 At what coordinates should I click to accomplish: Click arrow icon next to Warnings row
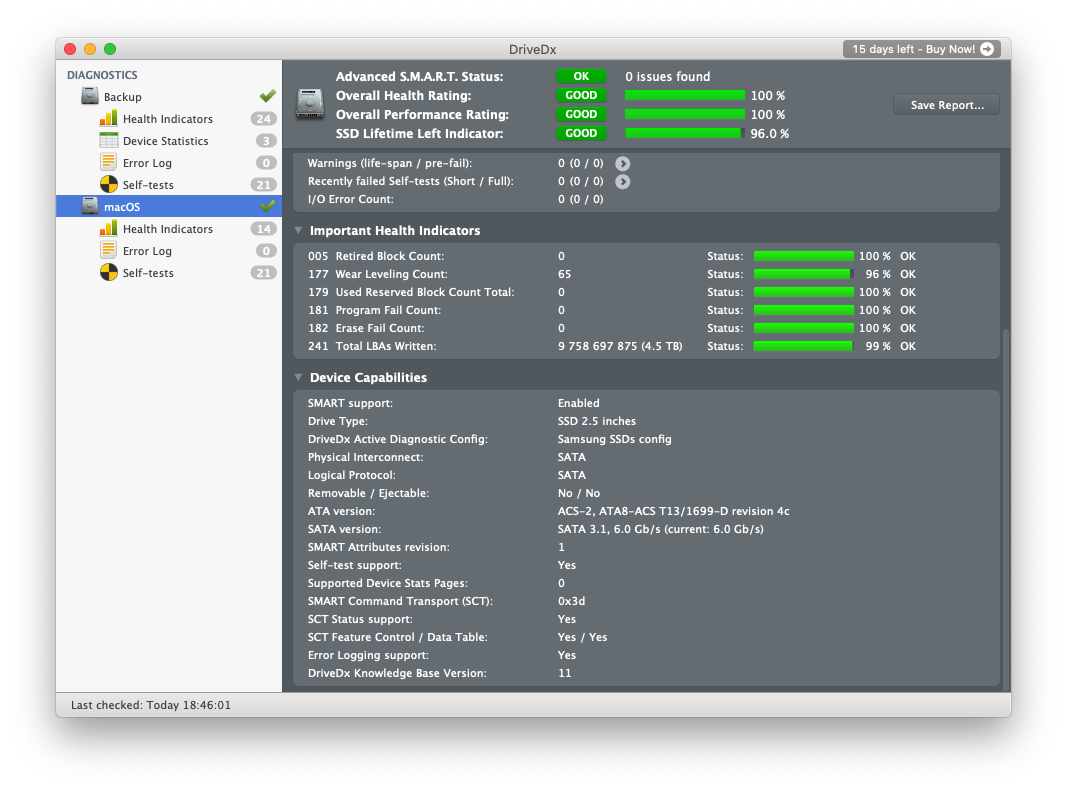tap(623, 163)
